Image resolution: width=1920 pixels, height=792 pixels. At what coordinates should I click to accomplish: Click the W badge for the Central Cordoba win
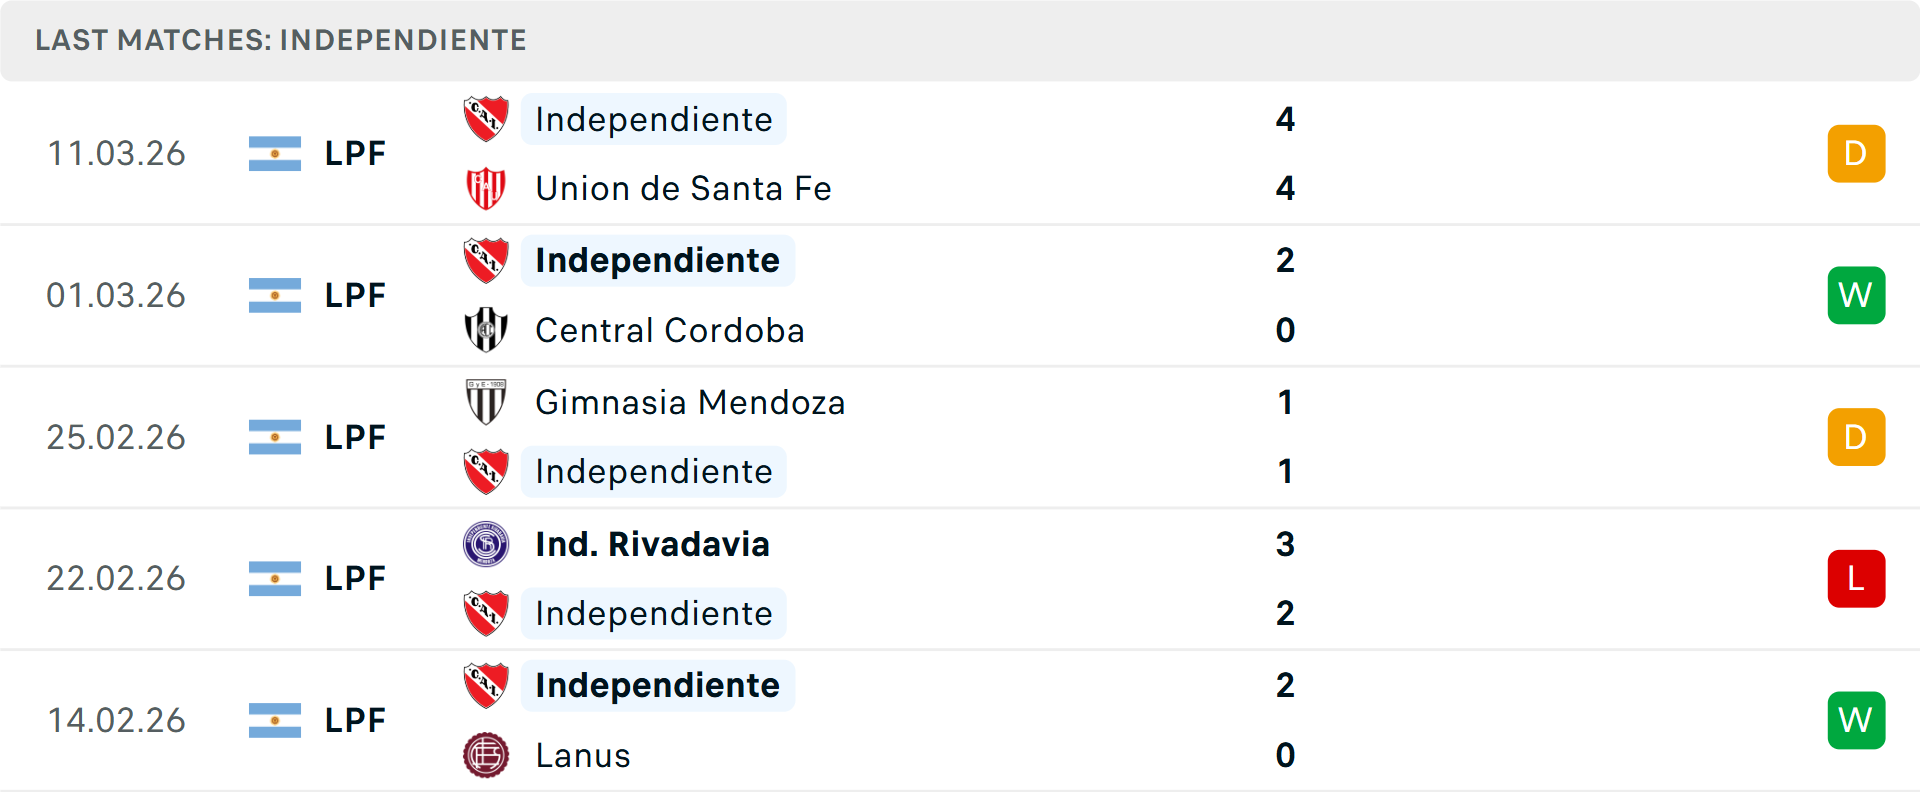pos(1856,295)
